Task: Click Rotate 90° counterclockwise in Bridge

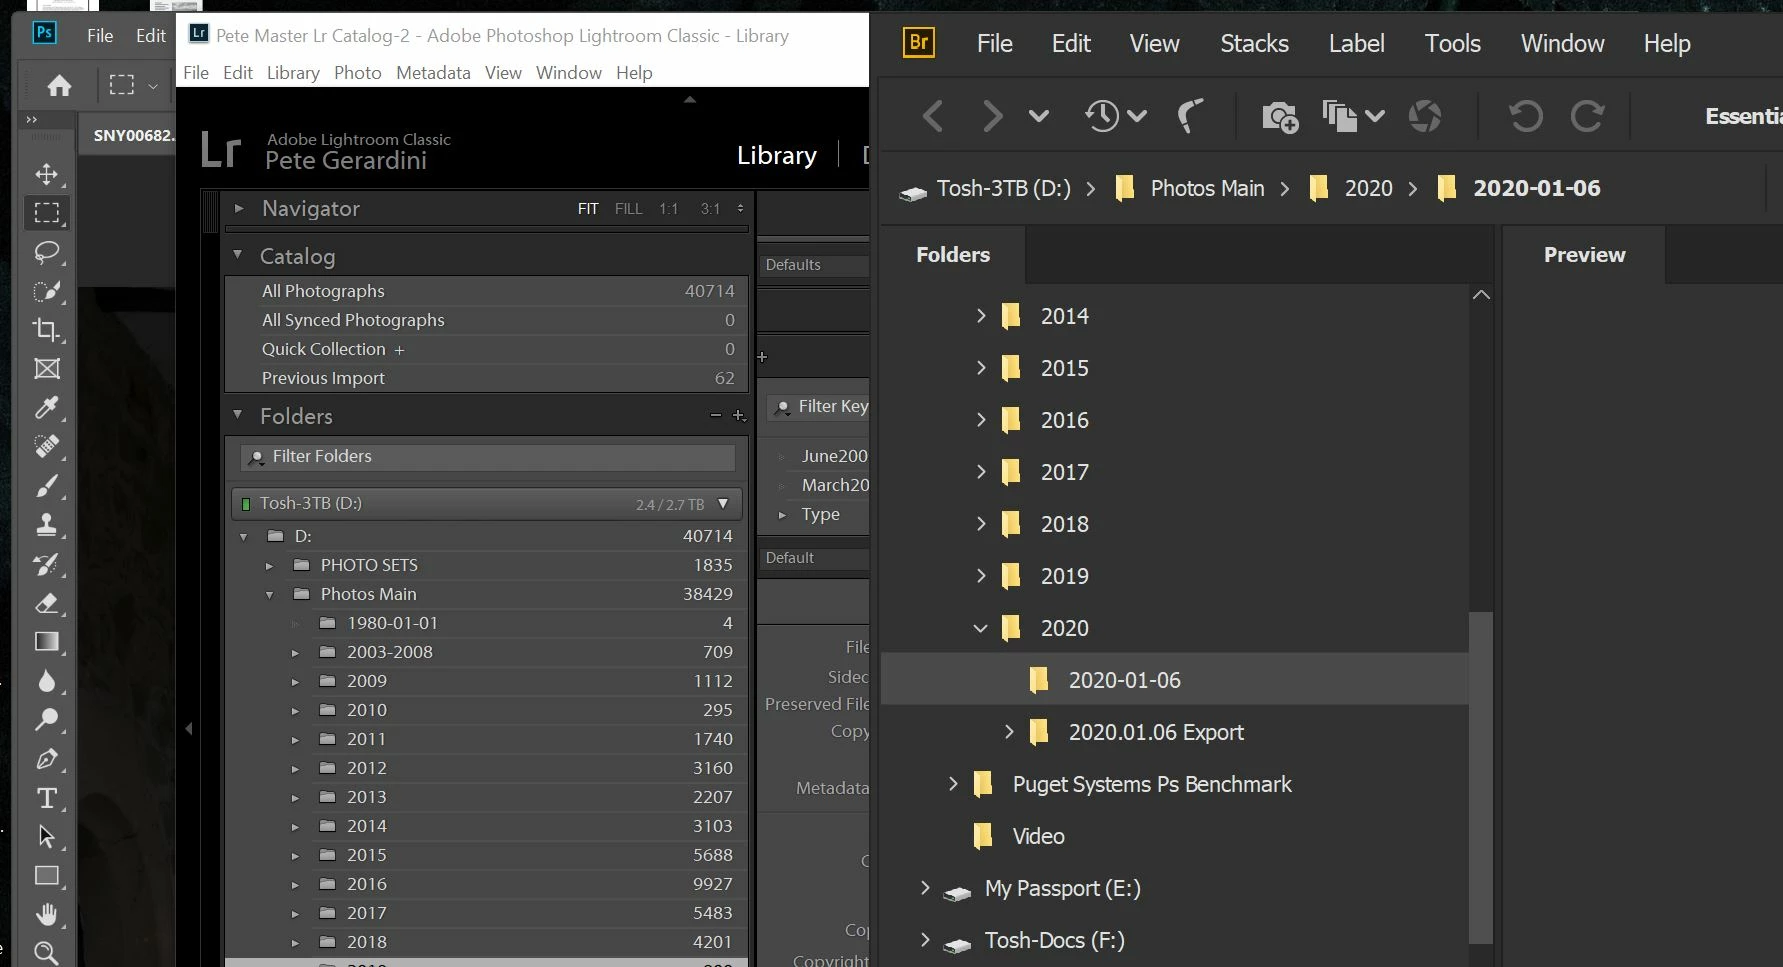Action: 1525,117
